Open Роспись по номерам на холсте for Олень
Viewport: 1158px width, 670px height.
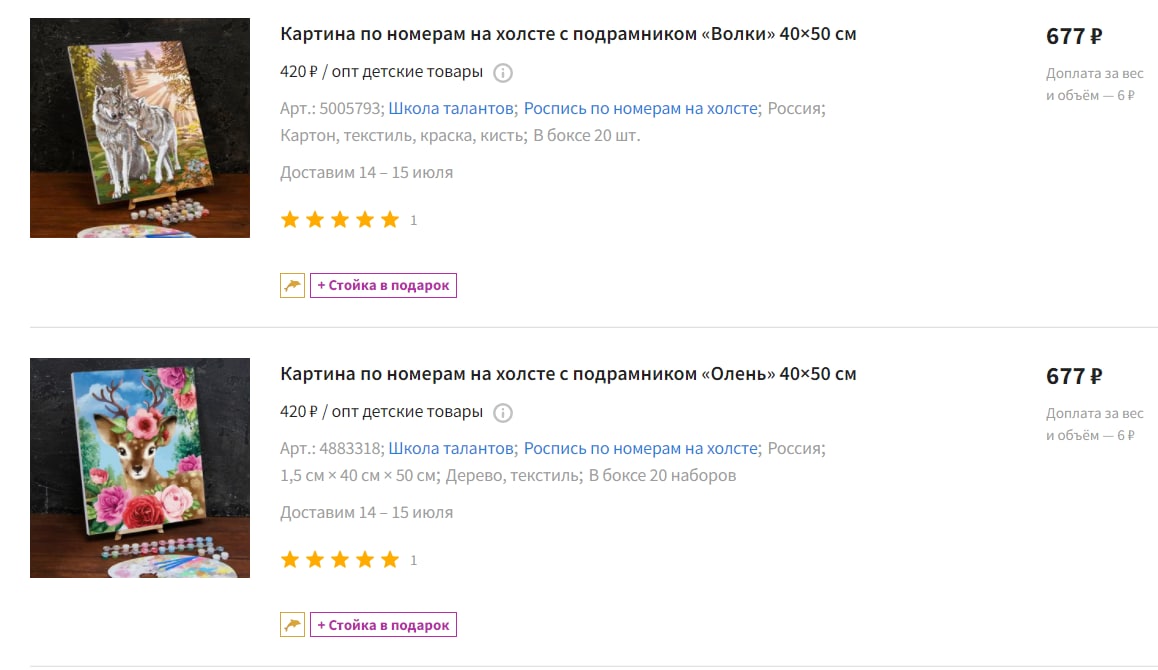tap(640, 448)
